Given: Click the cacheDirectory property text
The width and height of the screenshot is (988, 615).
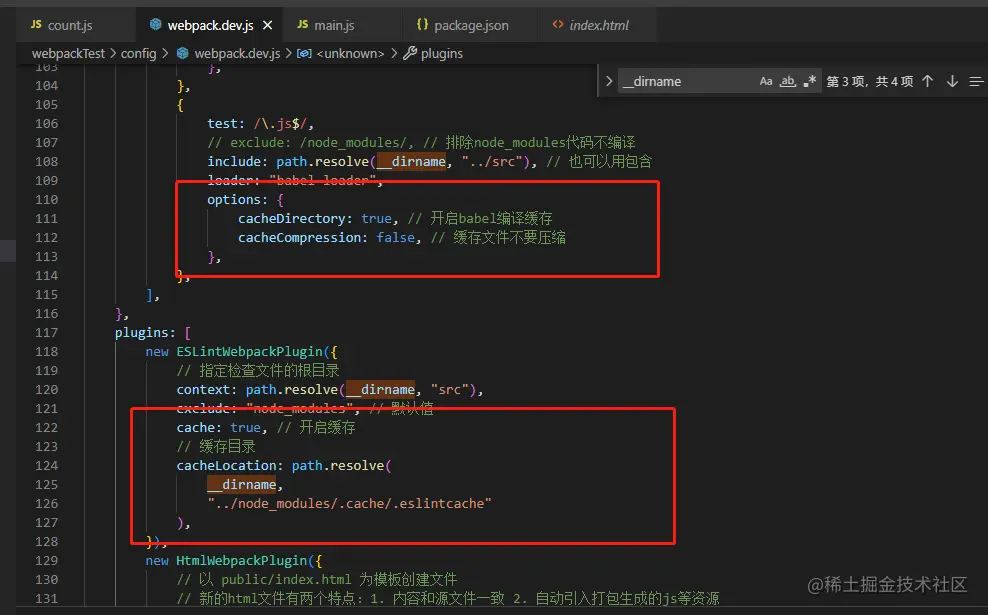Looking at the screenshot, I should (292, 219).
